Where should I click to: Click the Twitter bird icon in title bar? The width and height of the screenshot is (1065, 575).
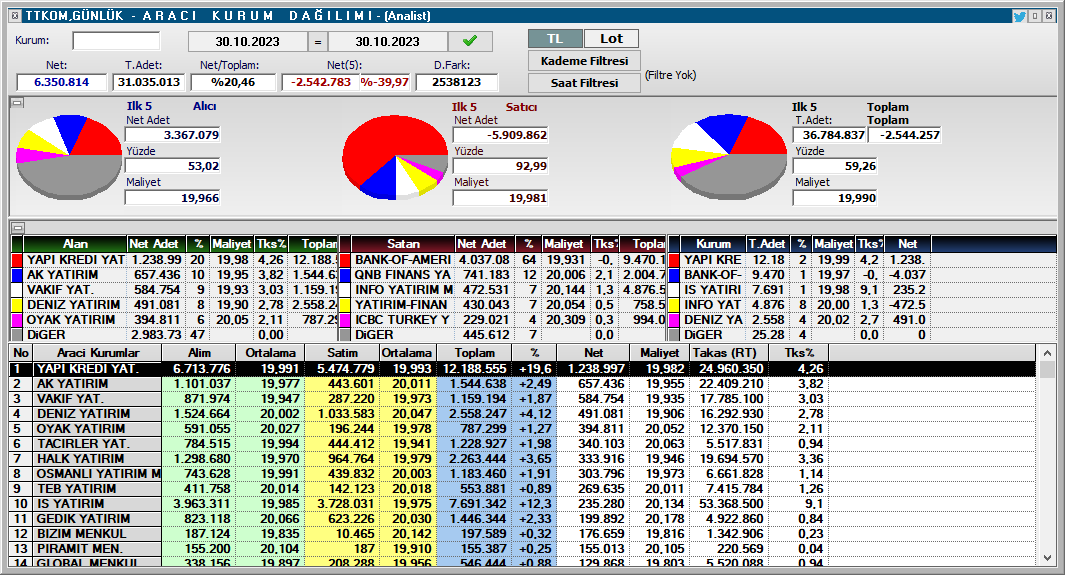[x=1019, y=16]
